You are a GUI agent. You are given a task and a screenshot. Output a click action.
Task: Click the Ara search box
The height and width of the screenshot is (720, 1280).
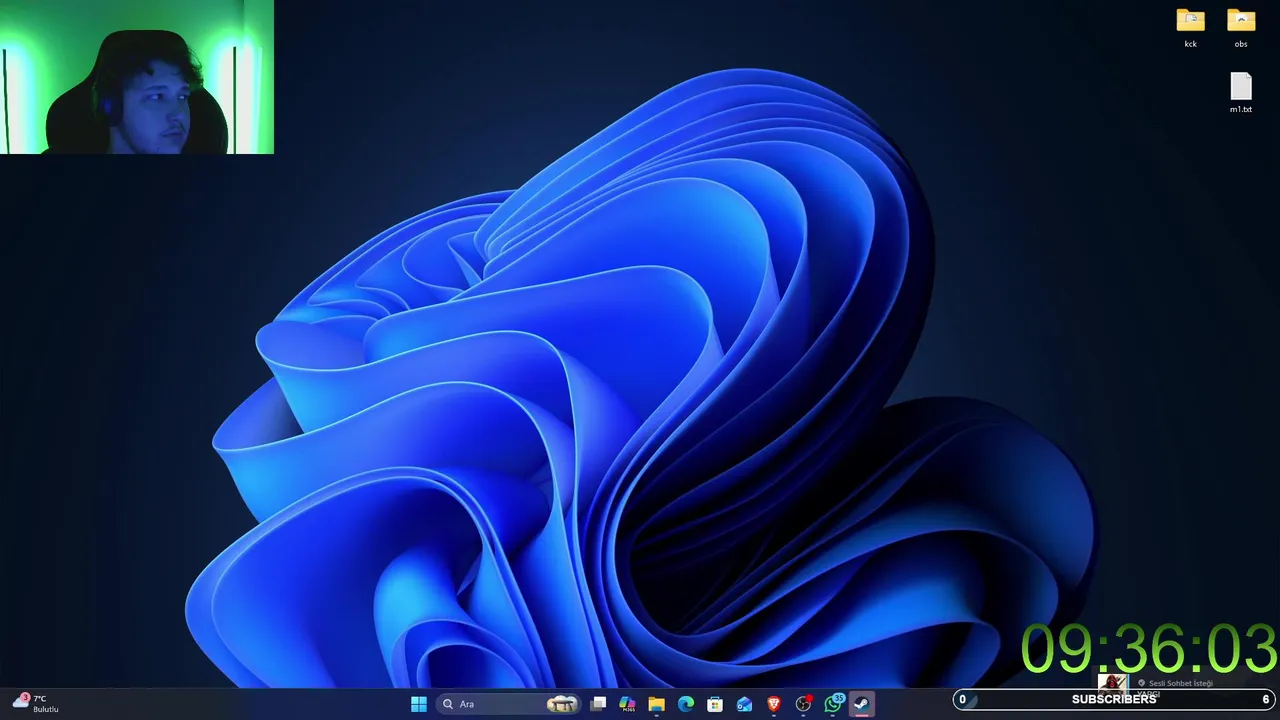510,704
